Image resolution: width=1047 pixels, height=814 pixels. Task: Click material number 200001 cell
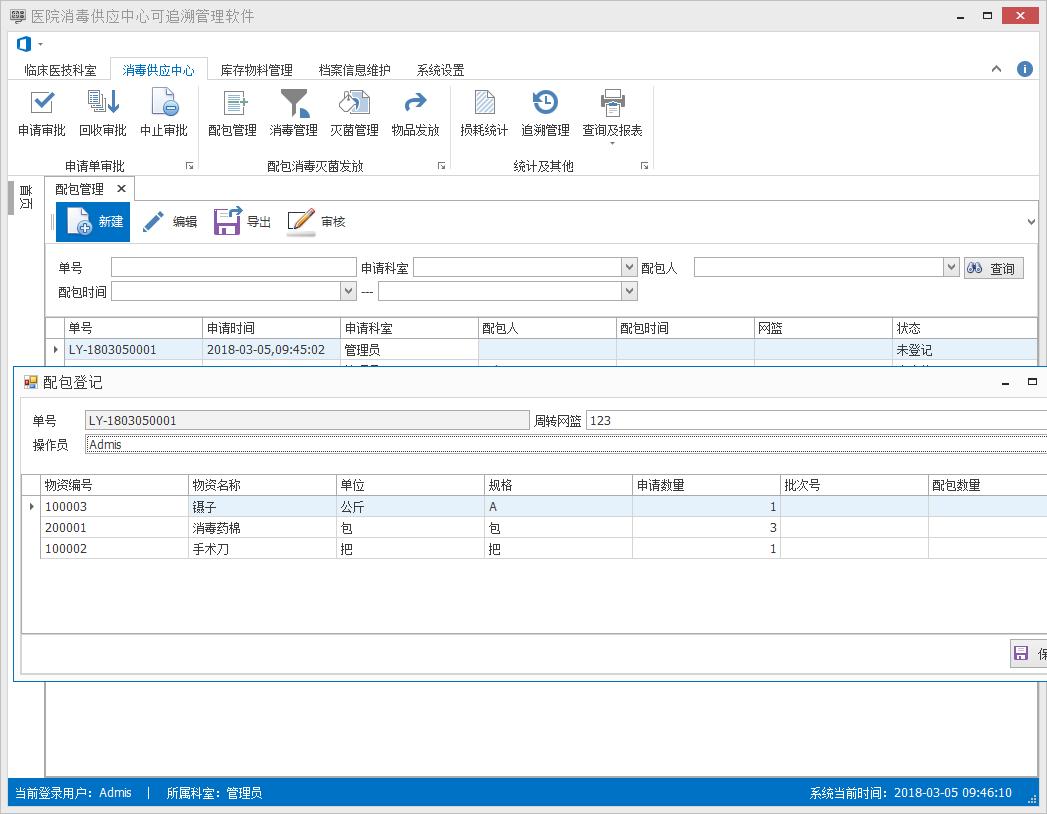point(114,528)
